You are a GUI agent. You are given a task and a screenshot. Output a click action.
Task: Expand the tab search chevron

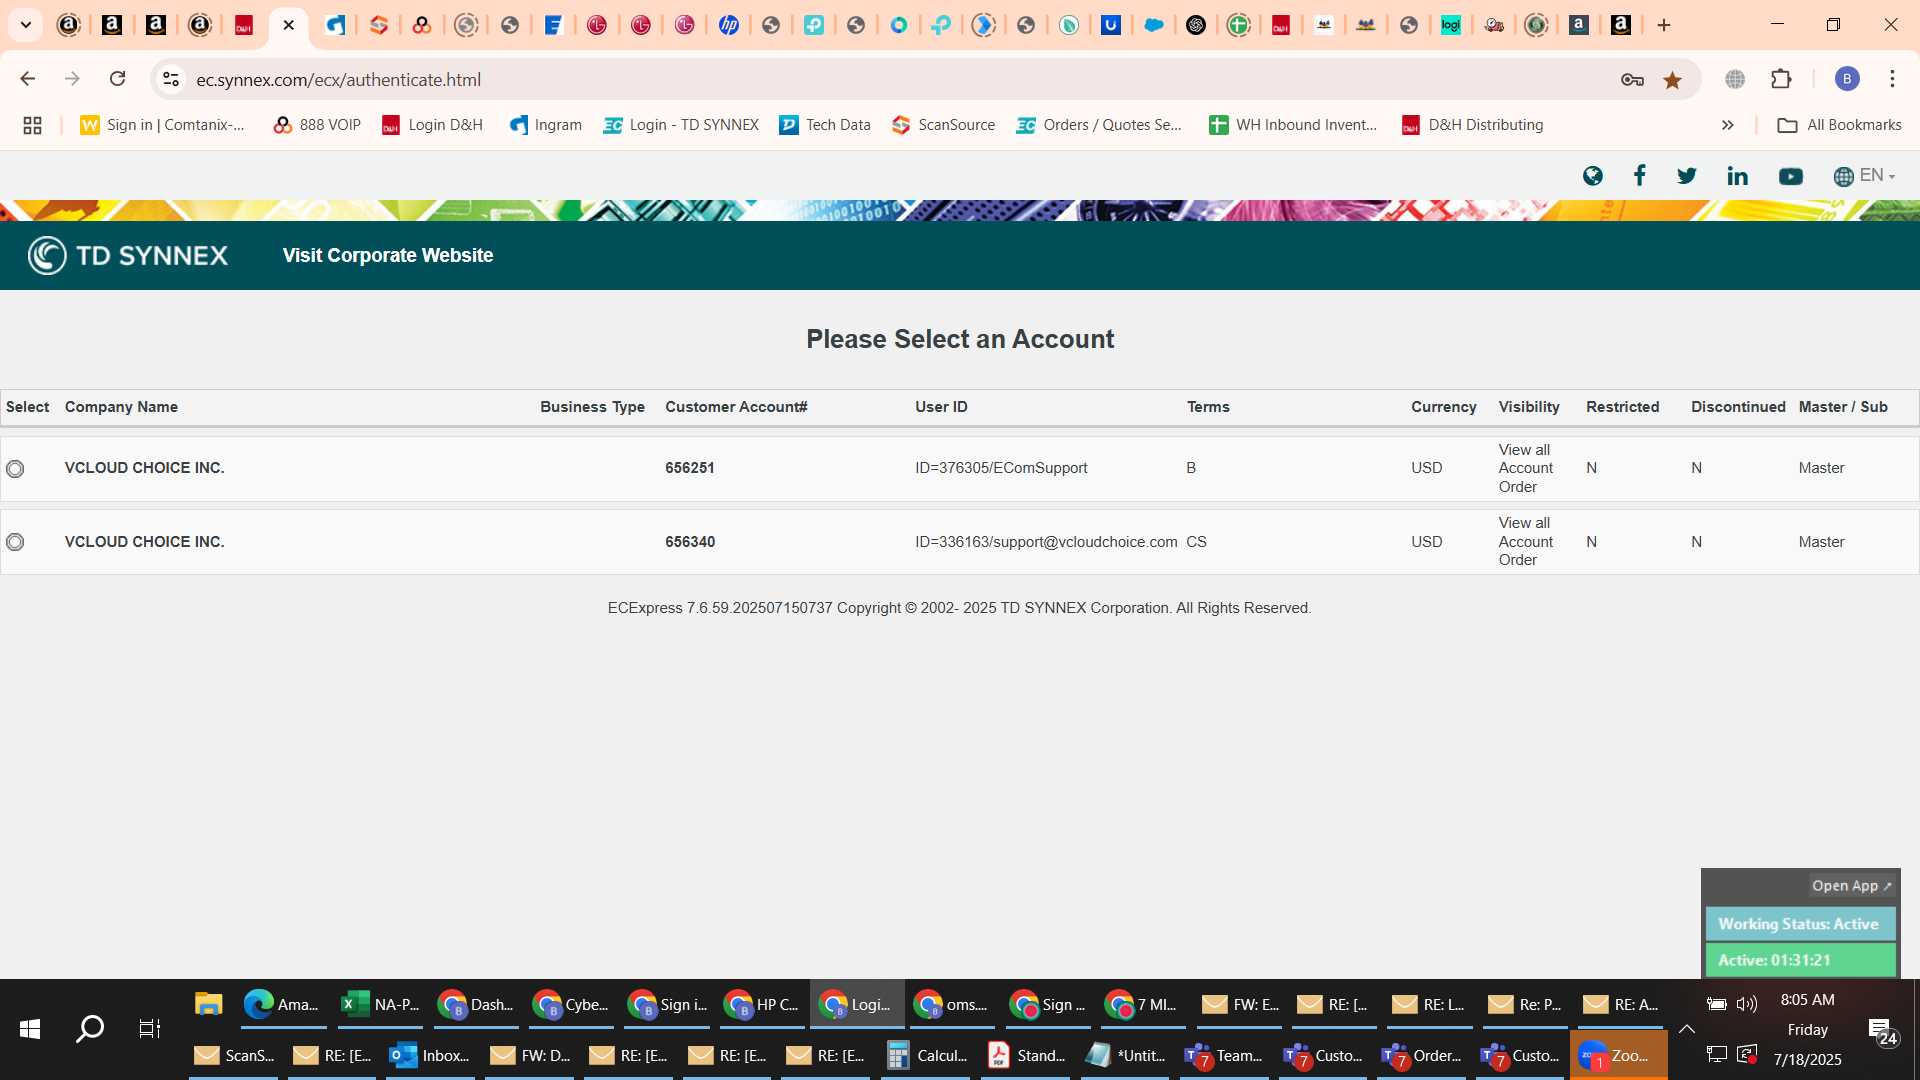[25, 25]
